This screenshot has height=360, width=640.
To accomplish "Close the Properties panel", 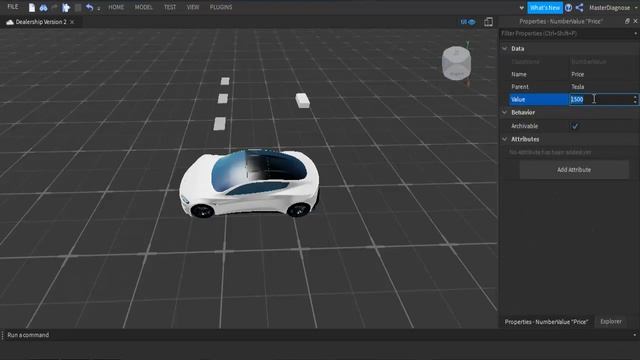I will (x=635, y=21).
